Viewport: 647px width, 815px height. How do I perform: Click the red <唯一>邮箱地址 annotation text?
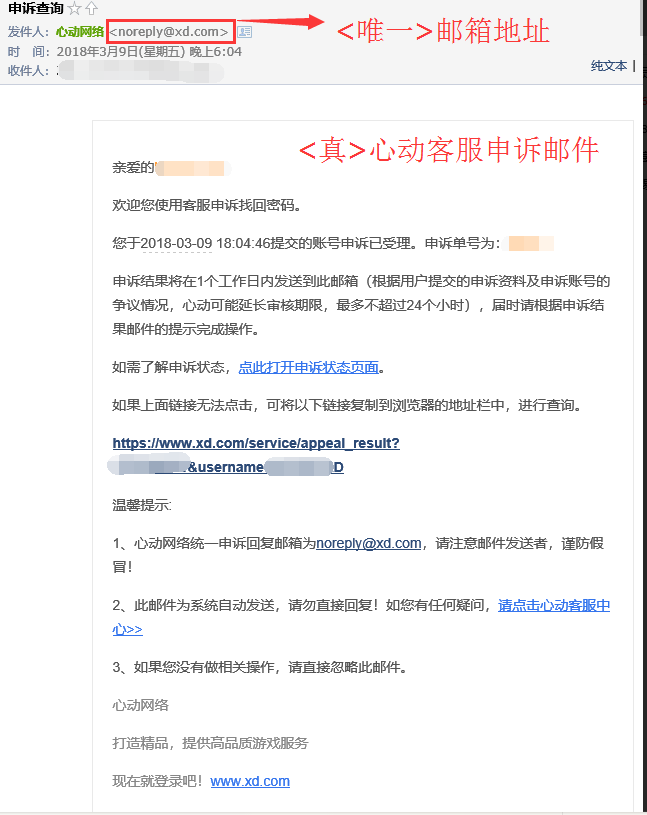pos(442,30)
